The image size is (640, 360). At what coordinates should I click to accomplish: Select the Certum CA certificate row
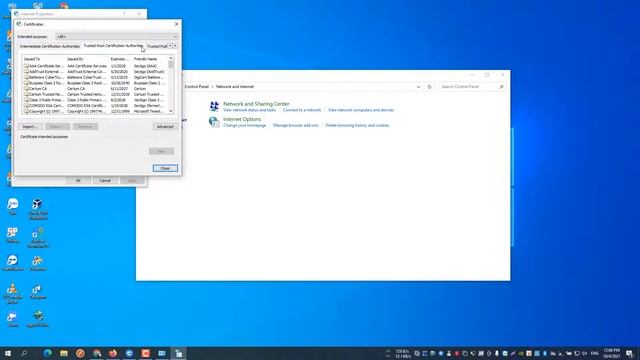(95, 89)
